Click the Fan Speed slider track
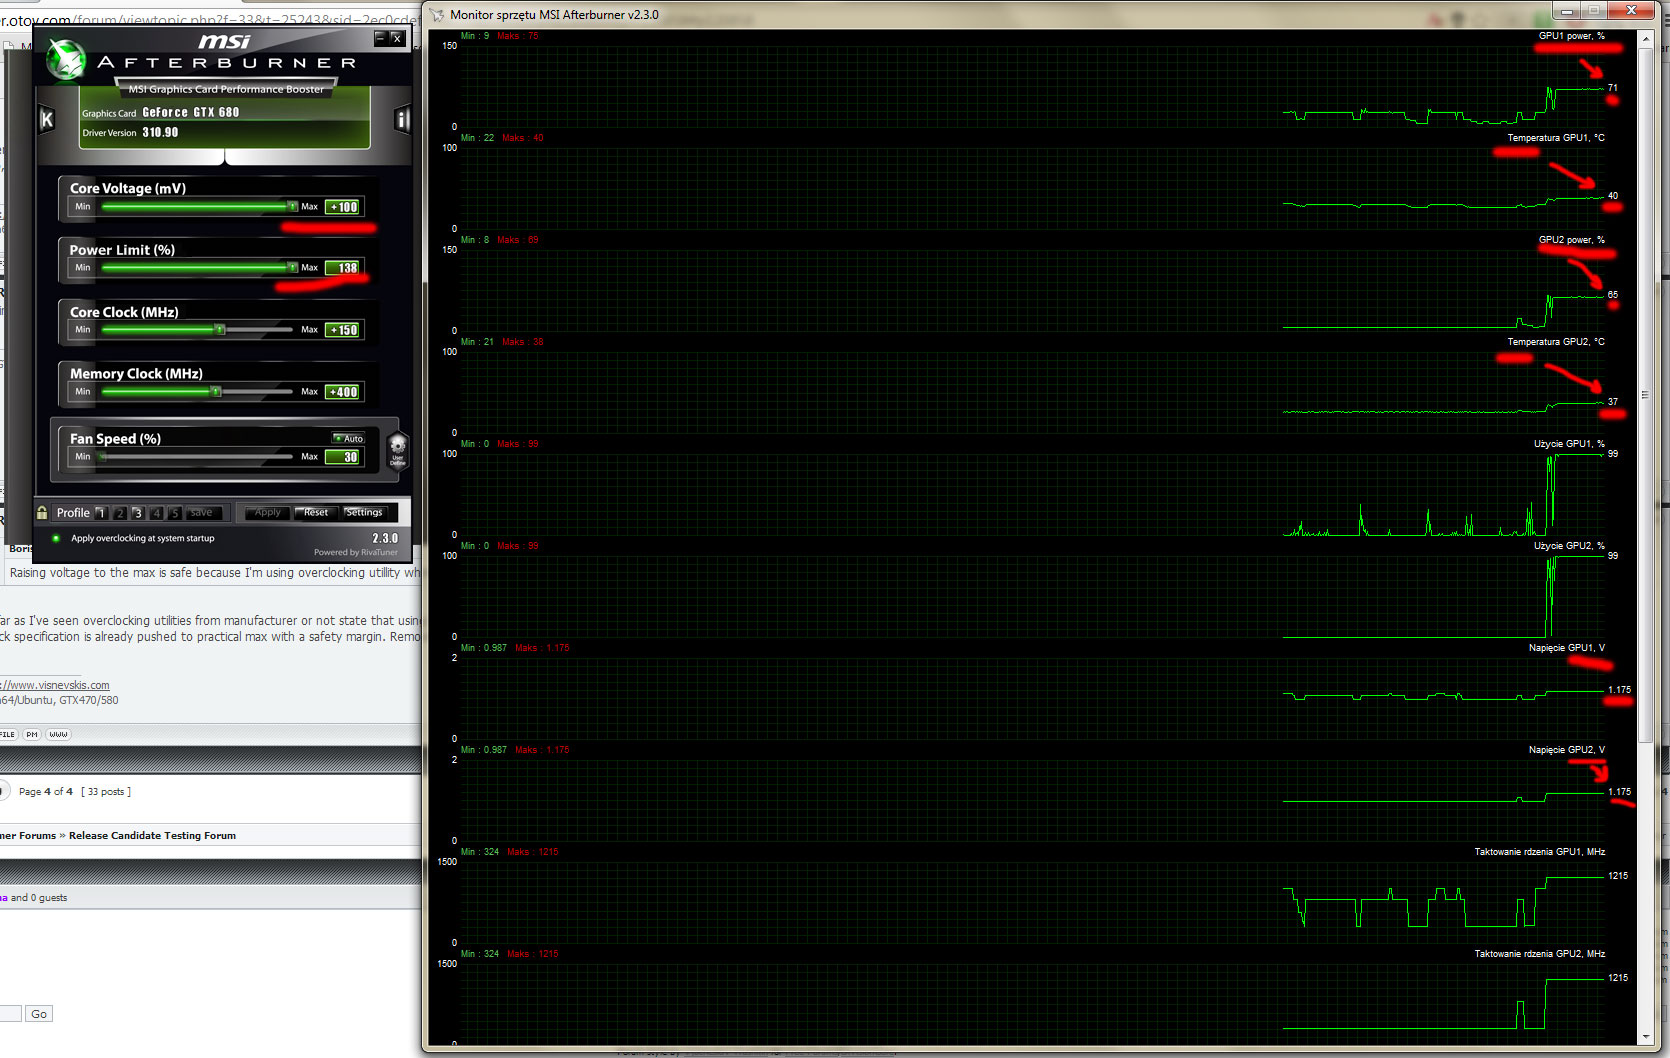The image size is (1670, 1058). [196, 456]
